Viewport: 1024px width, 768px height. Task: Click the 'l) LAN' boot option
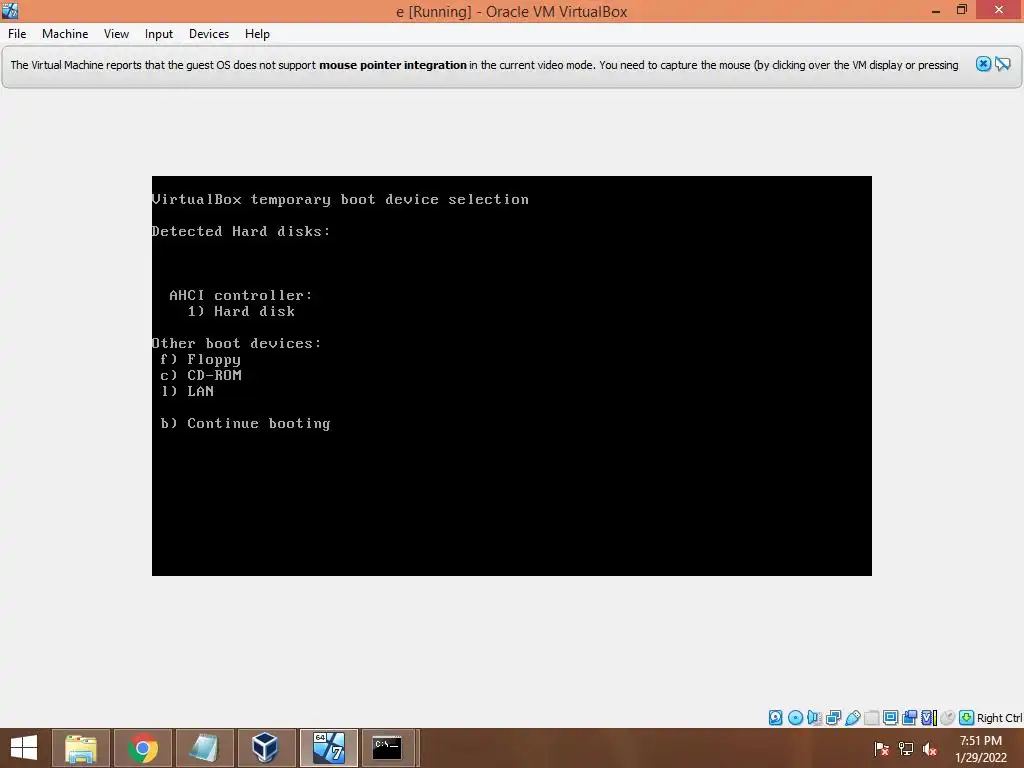click(187, 391)
